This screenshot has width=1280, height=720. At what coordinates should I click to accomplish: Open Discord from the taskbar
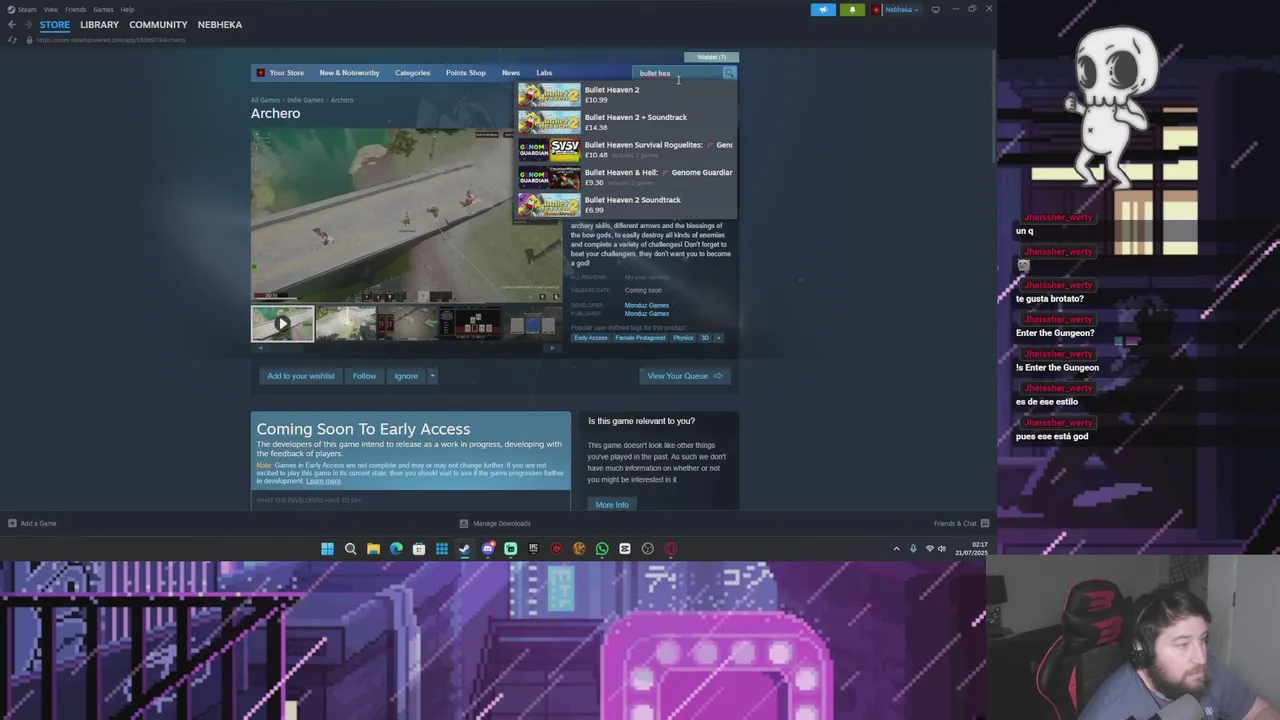pyautogui.click(x=487, y=548)
